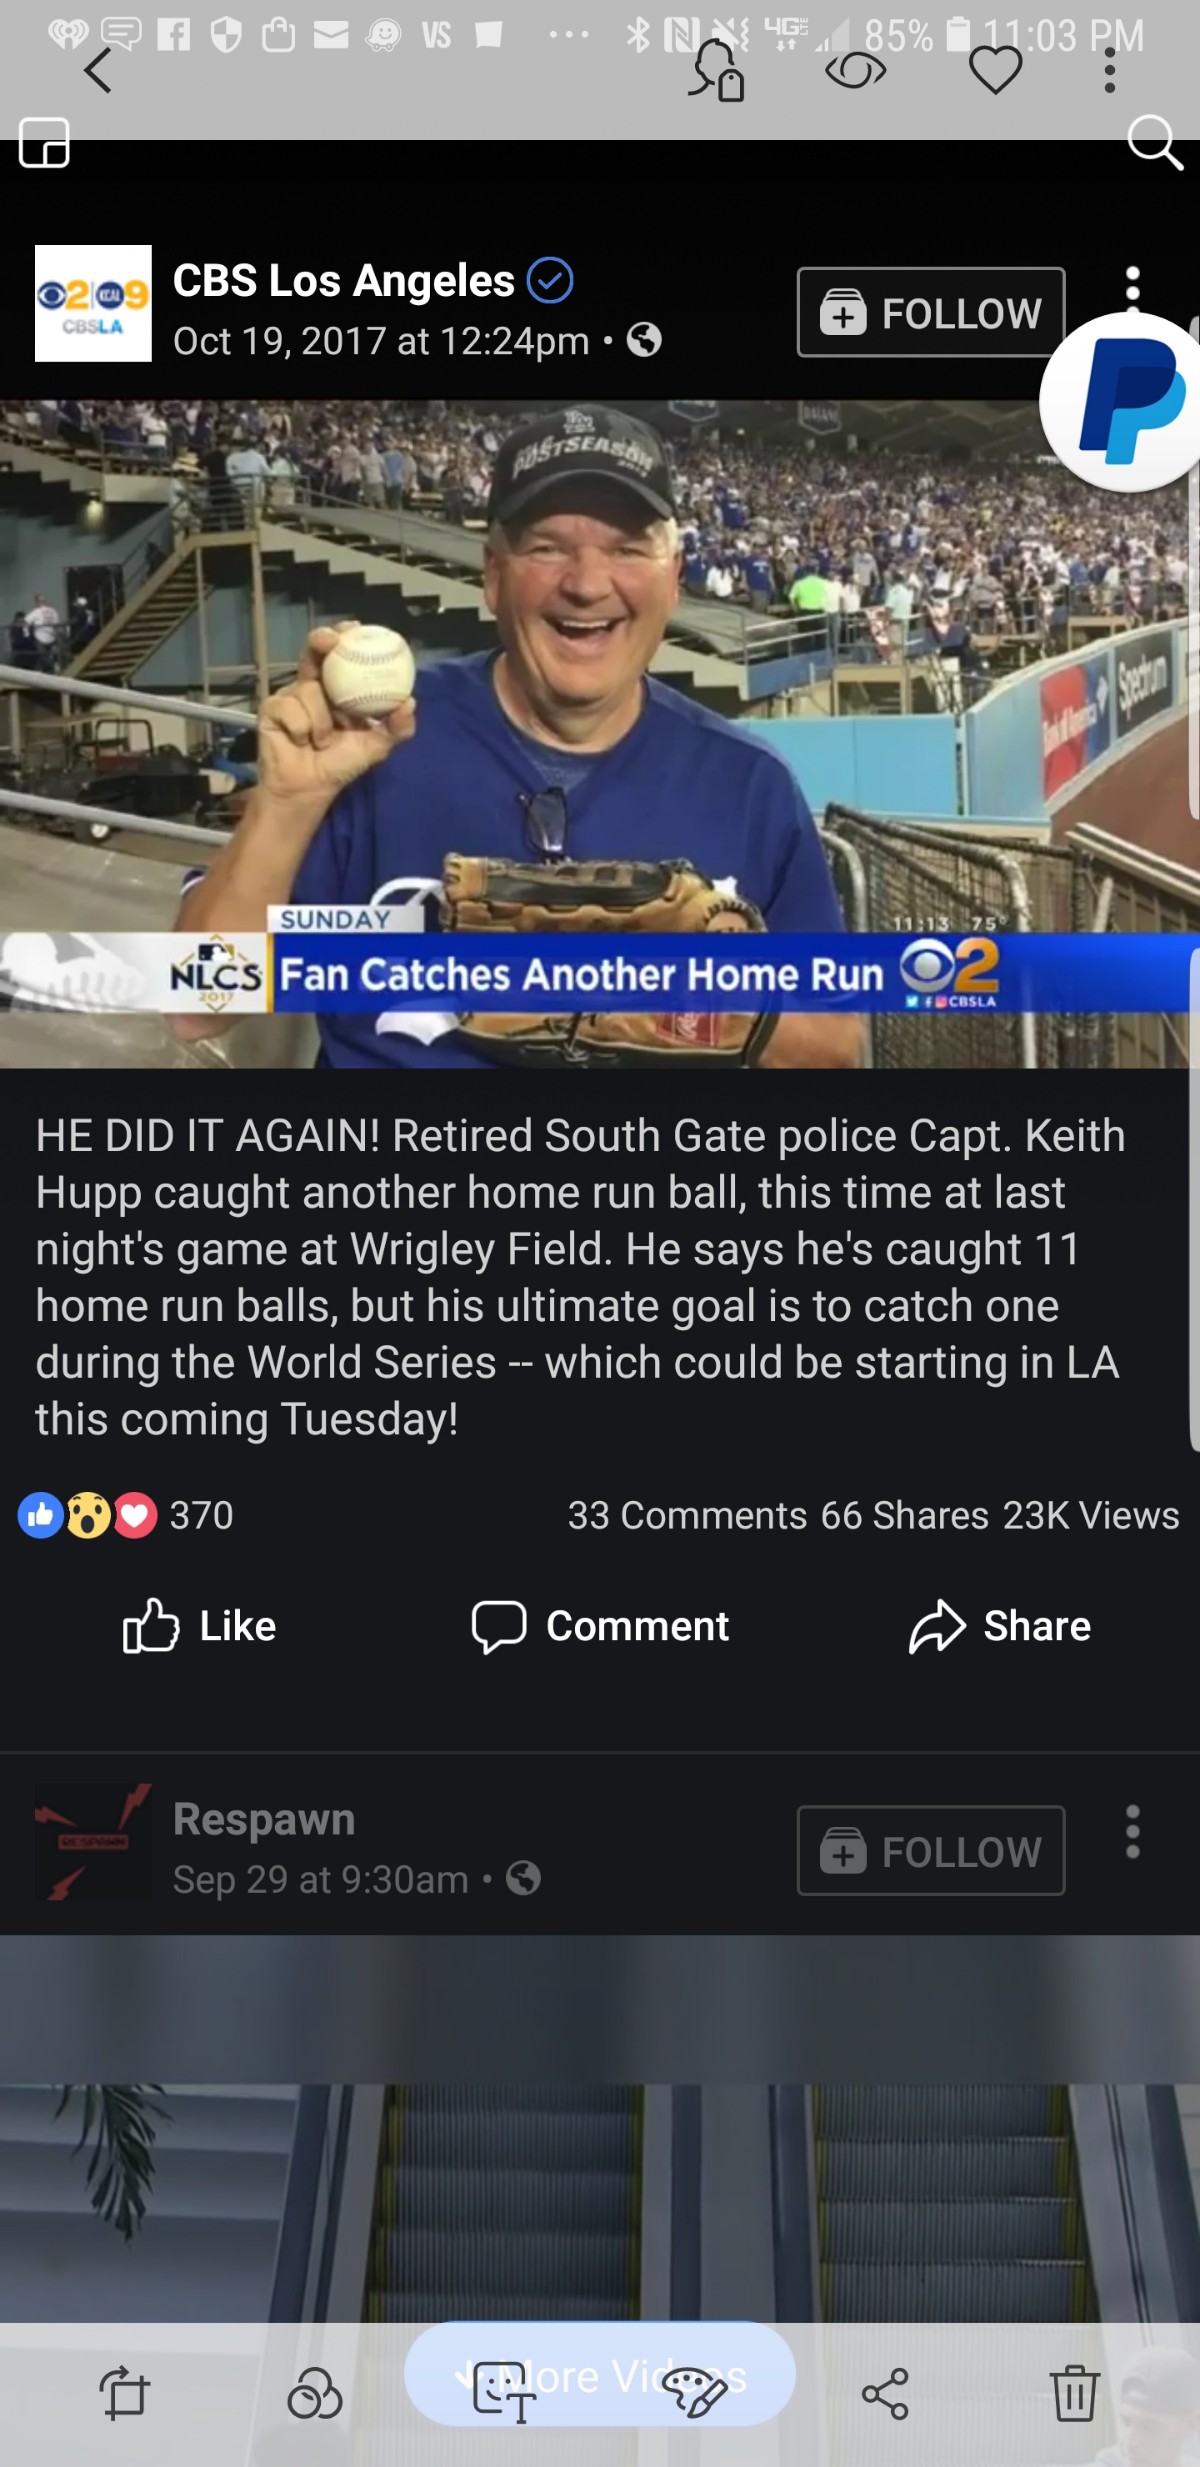Viewport: 1200px width, 2467px height.
Task: Open the Bixby Vision eye icon
Action: [x=855, y=71]
